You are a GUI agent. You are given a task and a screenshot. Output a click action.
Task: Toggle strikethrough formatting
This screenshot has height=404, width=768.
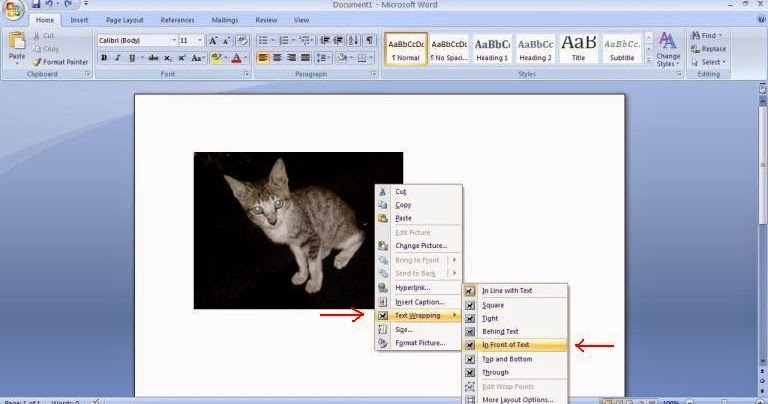(153, 58)
